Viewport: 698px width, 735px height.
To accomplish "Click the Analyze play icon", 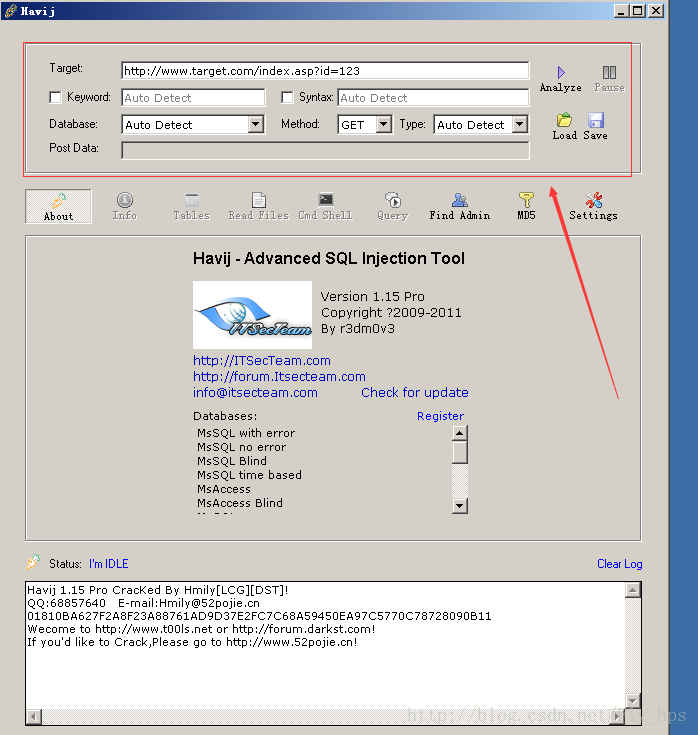I will coord(561,73).
